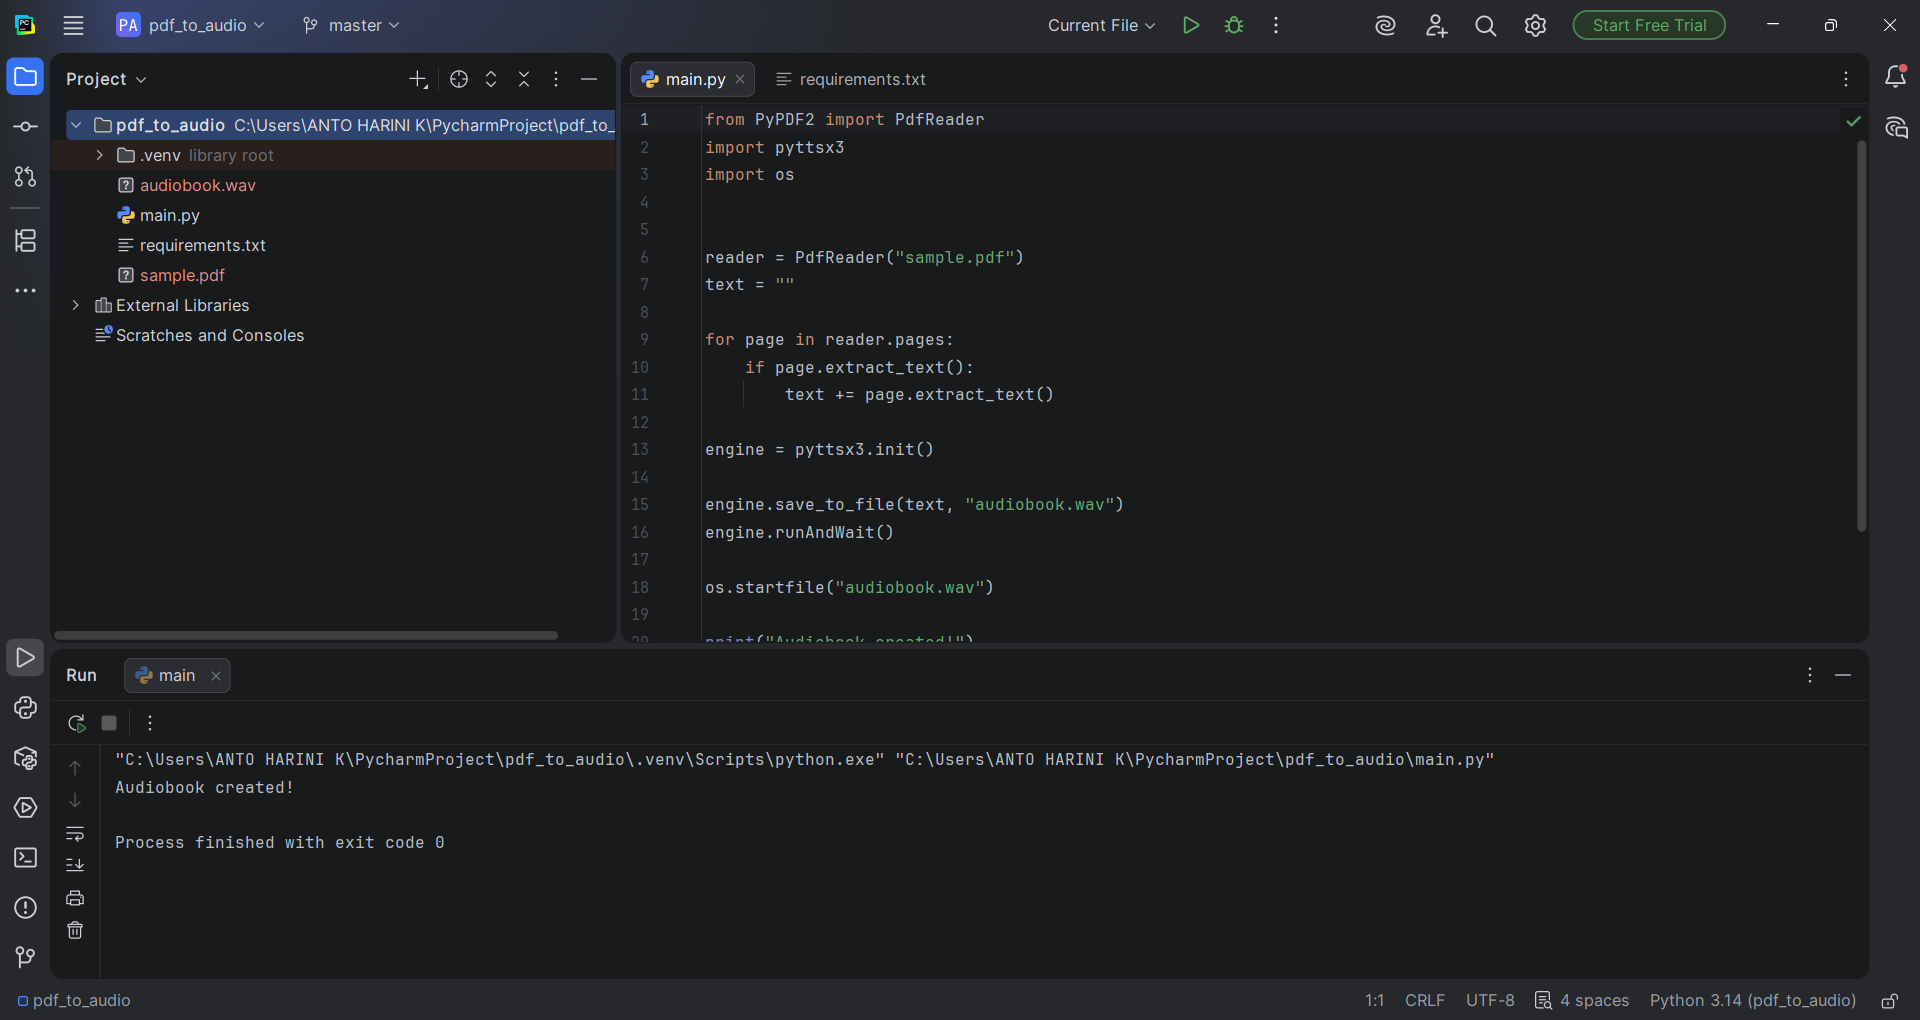Open the IDE Settings gear

click(x=1536, y=25)
